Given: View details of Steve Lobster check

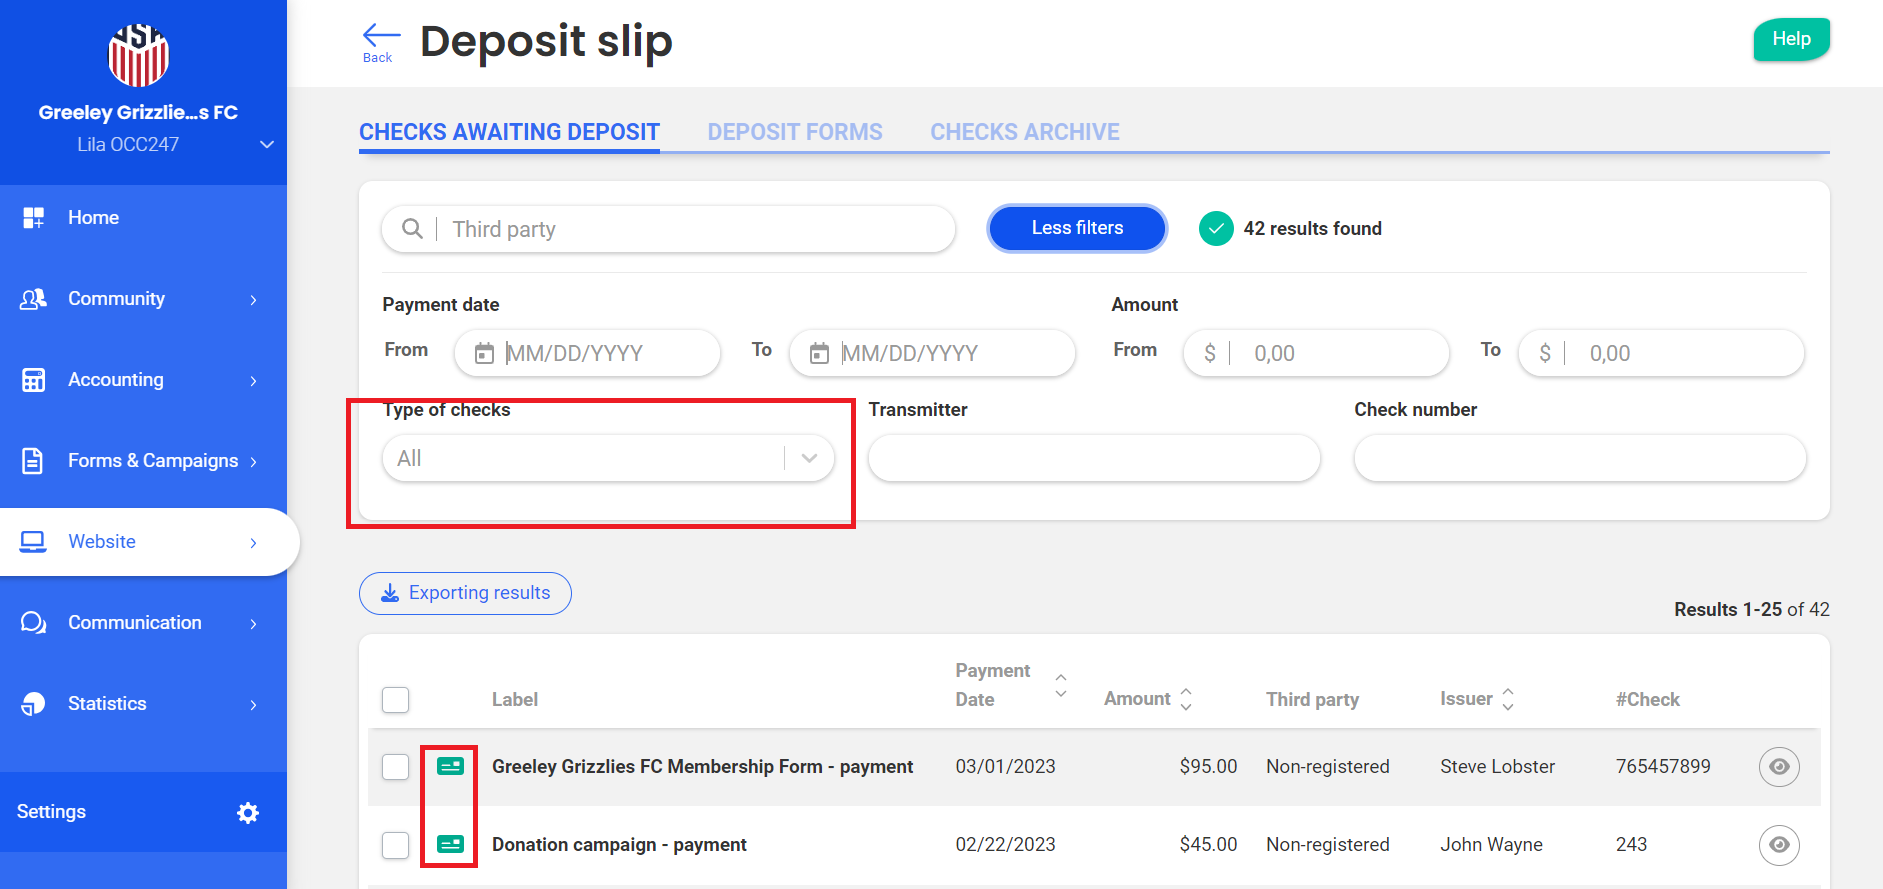Looking at the screenshot, I should (x=1778, y=767).
